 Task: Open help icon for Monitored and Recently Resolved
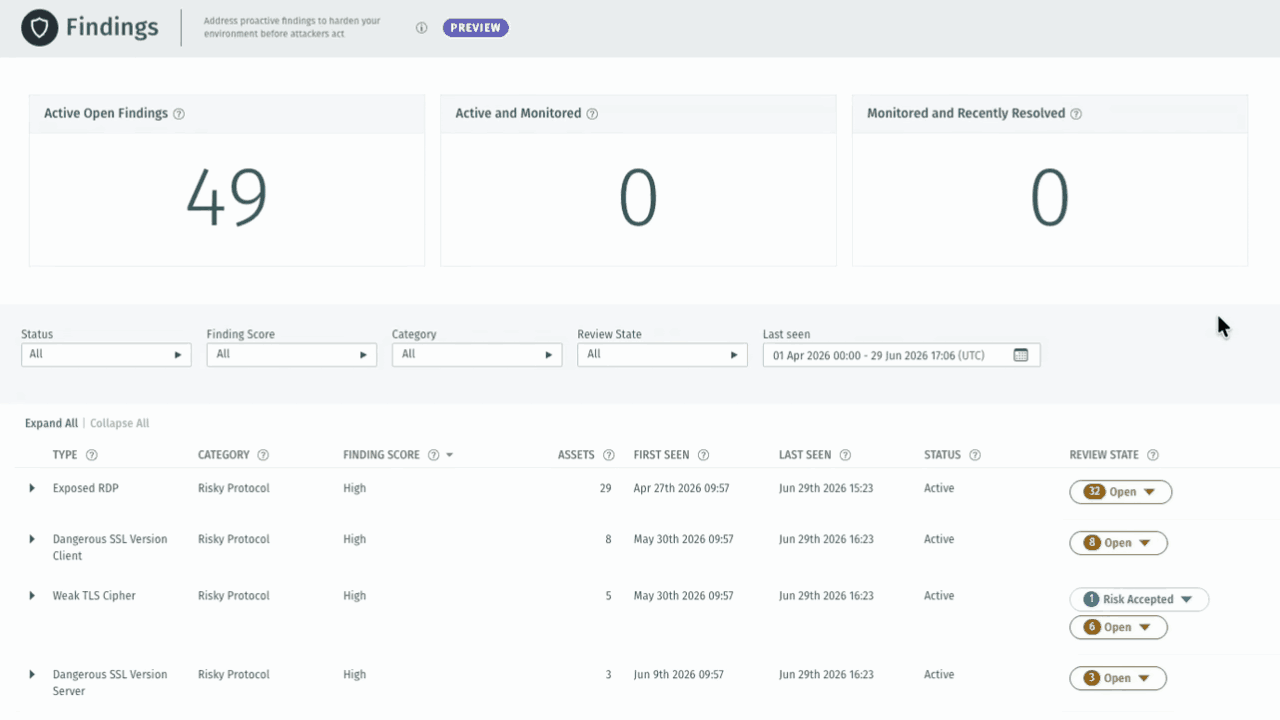1076,114
